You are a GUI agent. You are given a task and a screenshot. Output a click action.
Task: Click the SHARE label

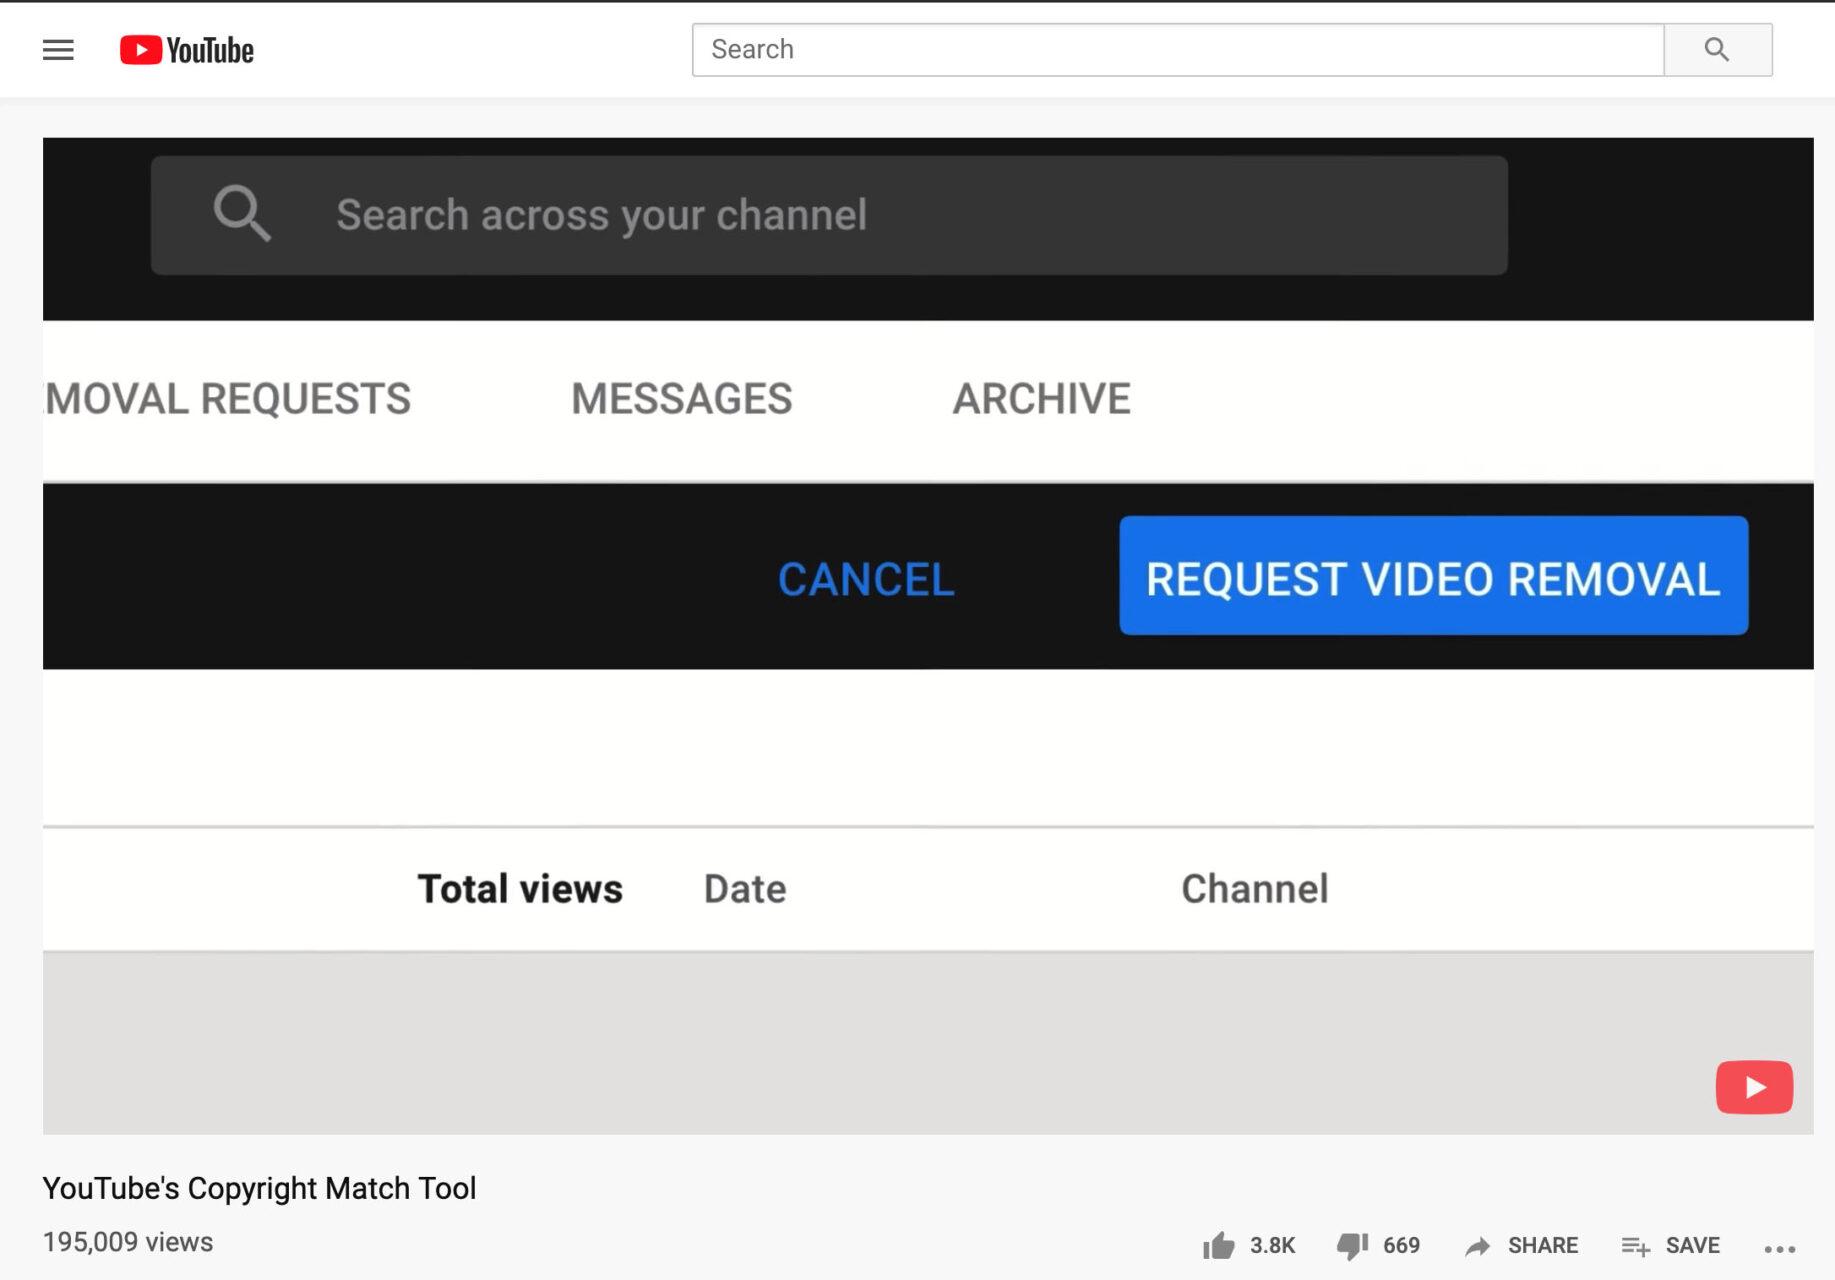coord(1543,1246)
